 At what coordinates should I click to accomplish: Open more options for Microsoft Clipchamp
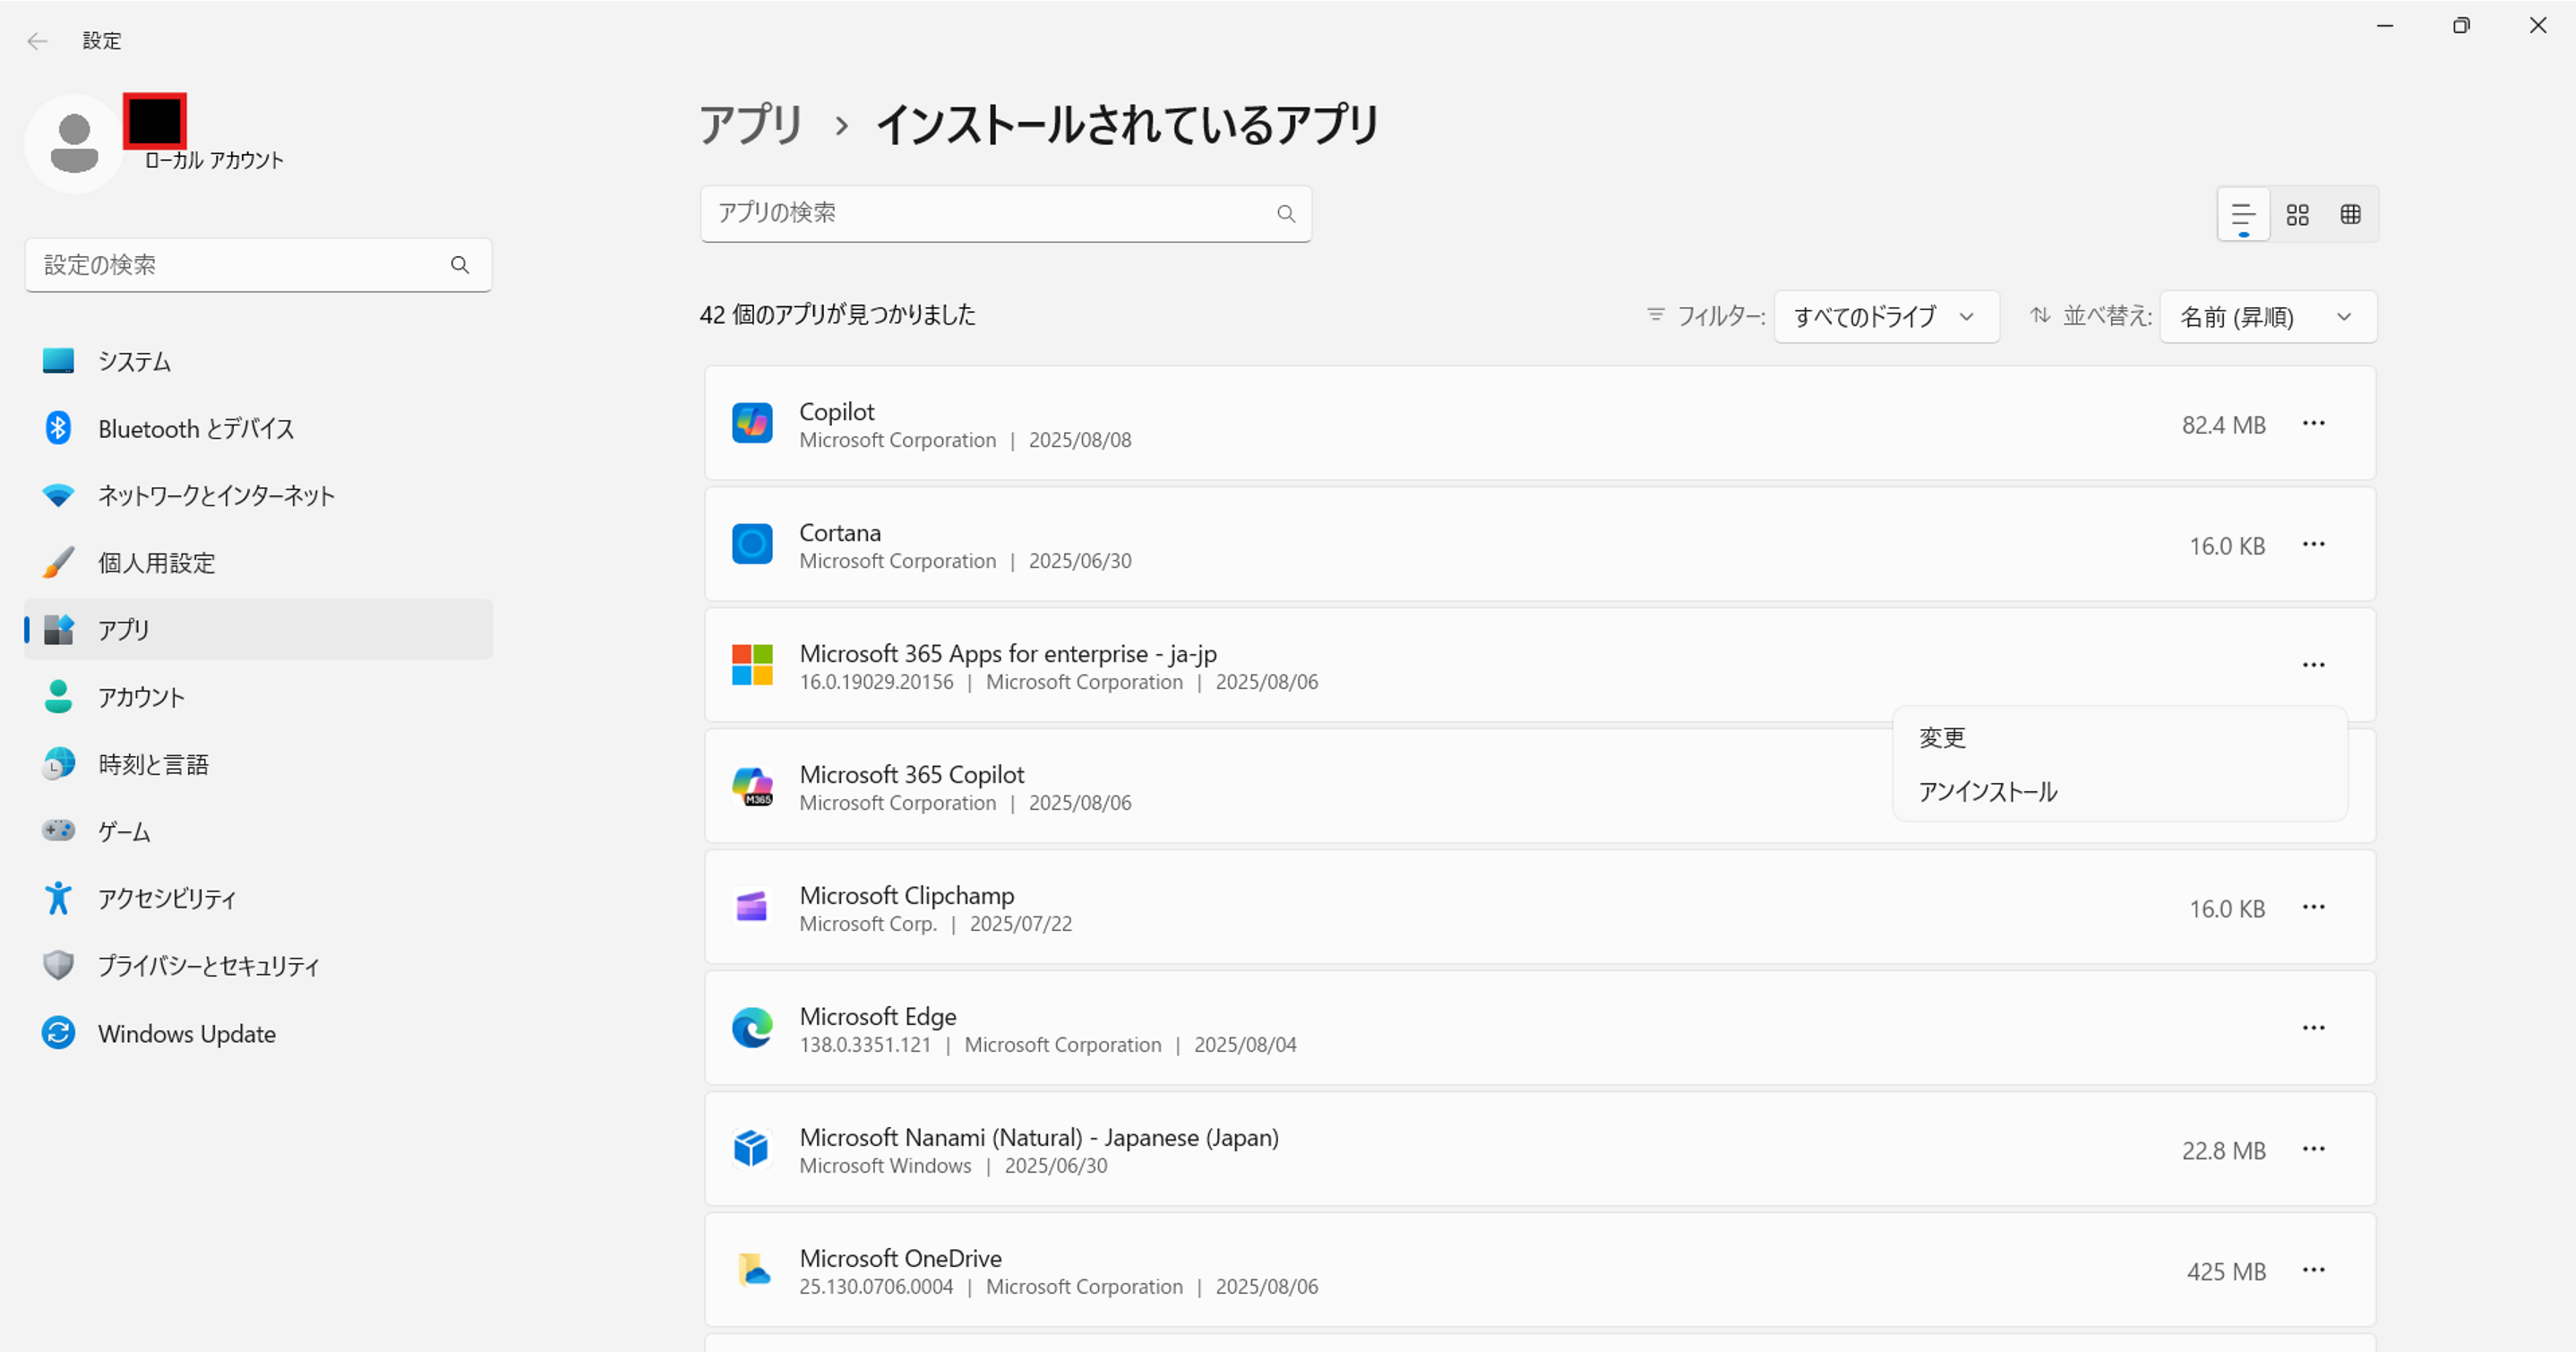[x=2313, y=907]
